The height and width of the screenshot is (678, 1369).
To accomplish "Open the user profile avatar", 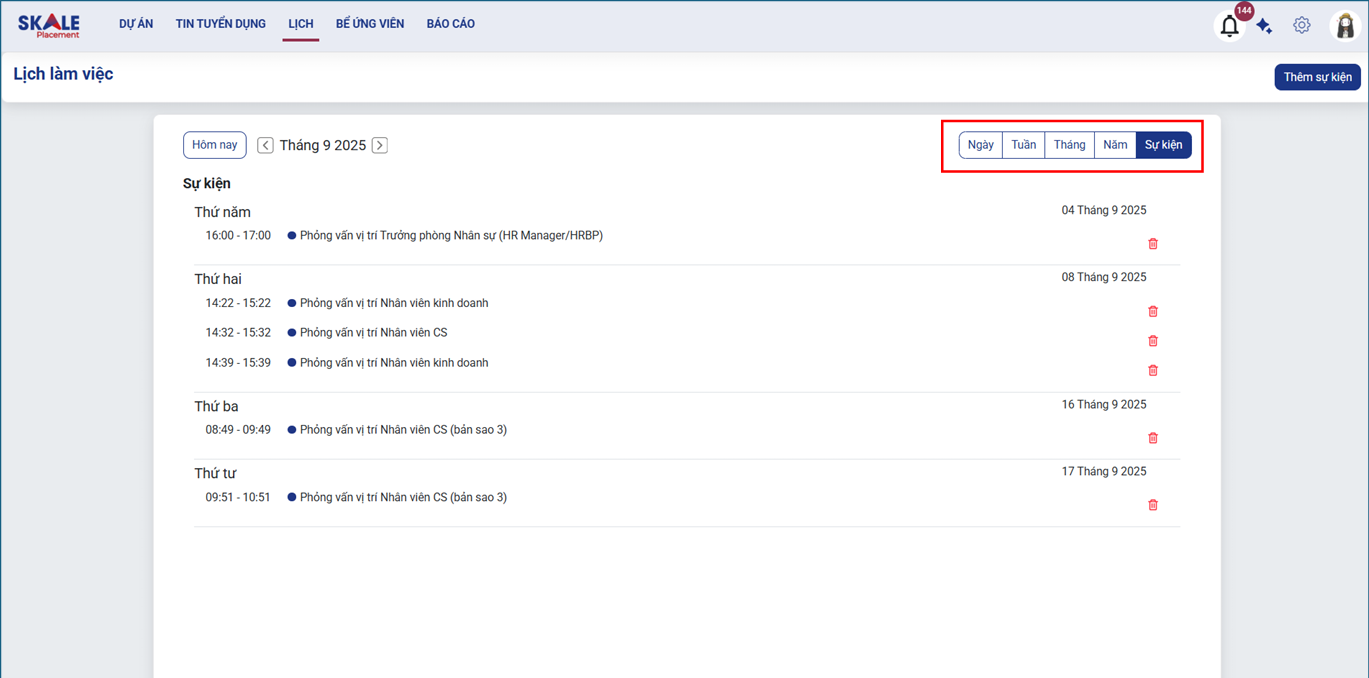I will pos(1345,26).
